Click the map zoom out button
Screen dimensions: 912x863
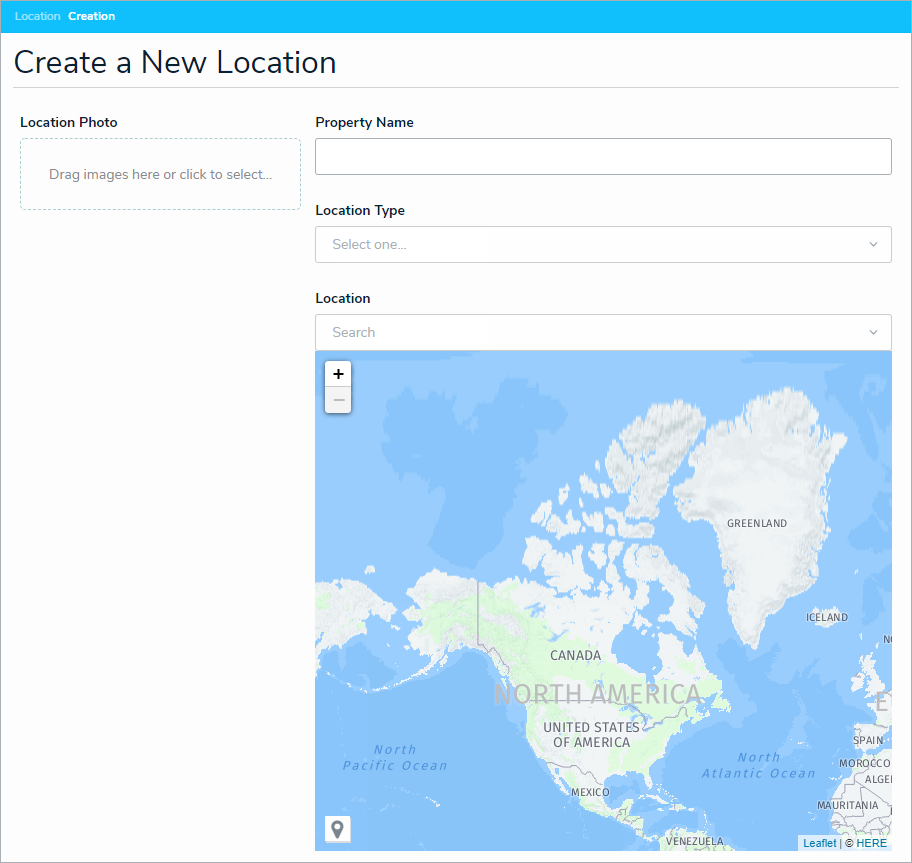tap(338, 400)
